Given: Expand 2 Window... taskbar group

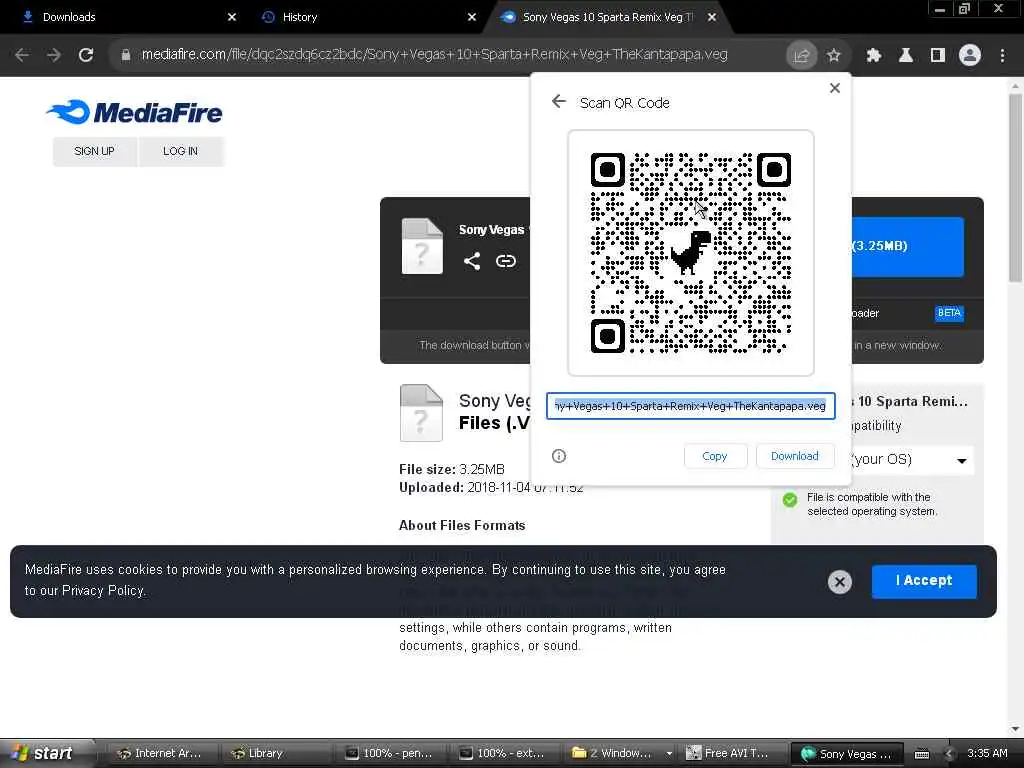Looking at the screenshot, I should 619,753.
